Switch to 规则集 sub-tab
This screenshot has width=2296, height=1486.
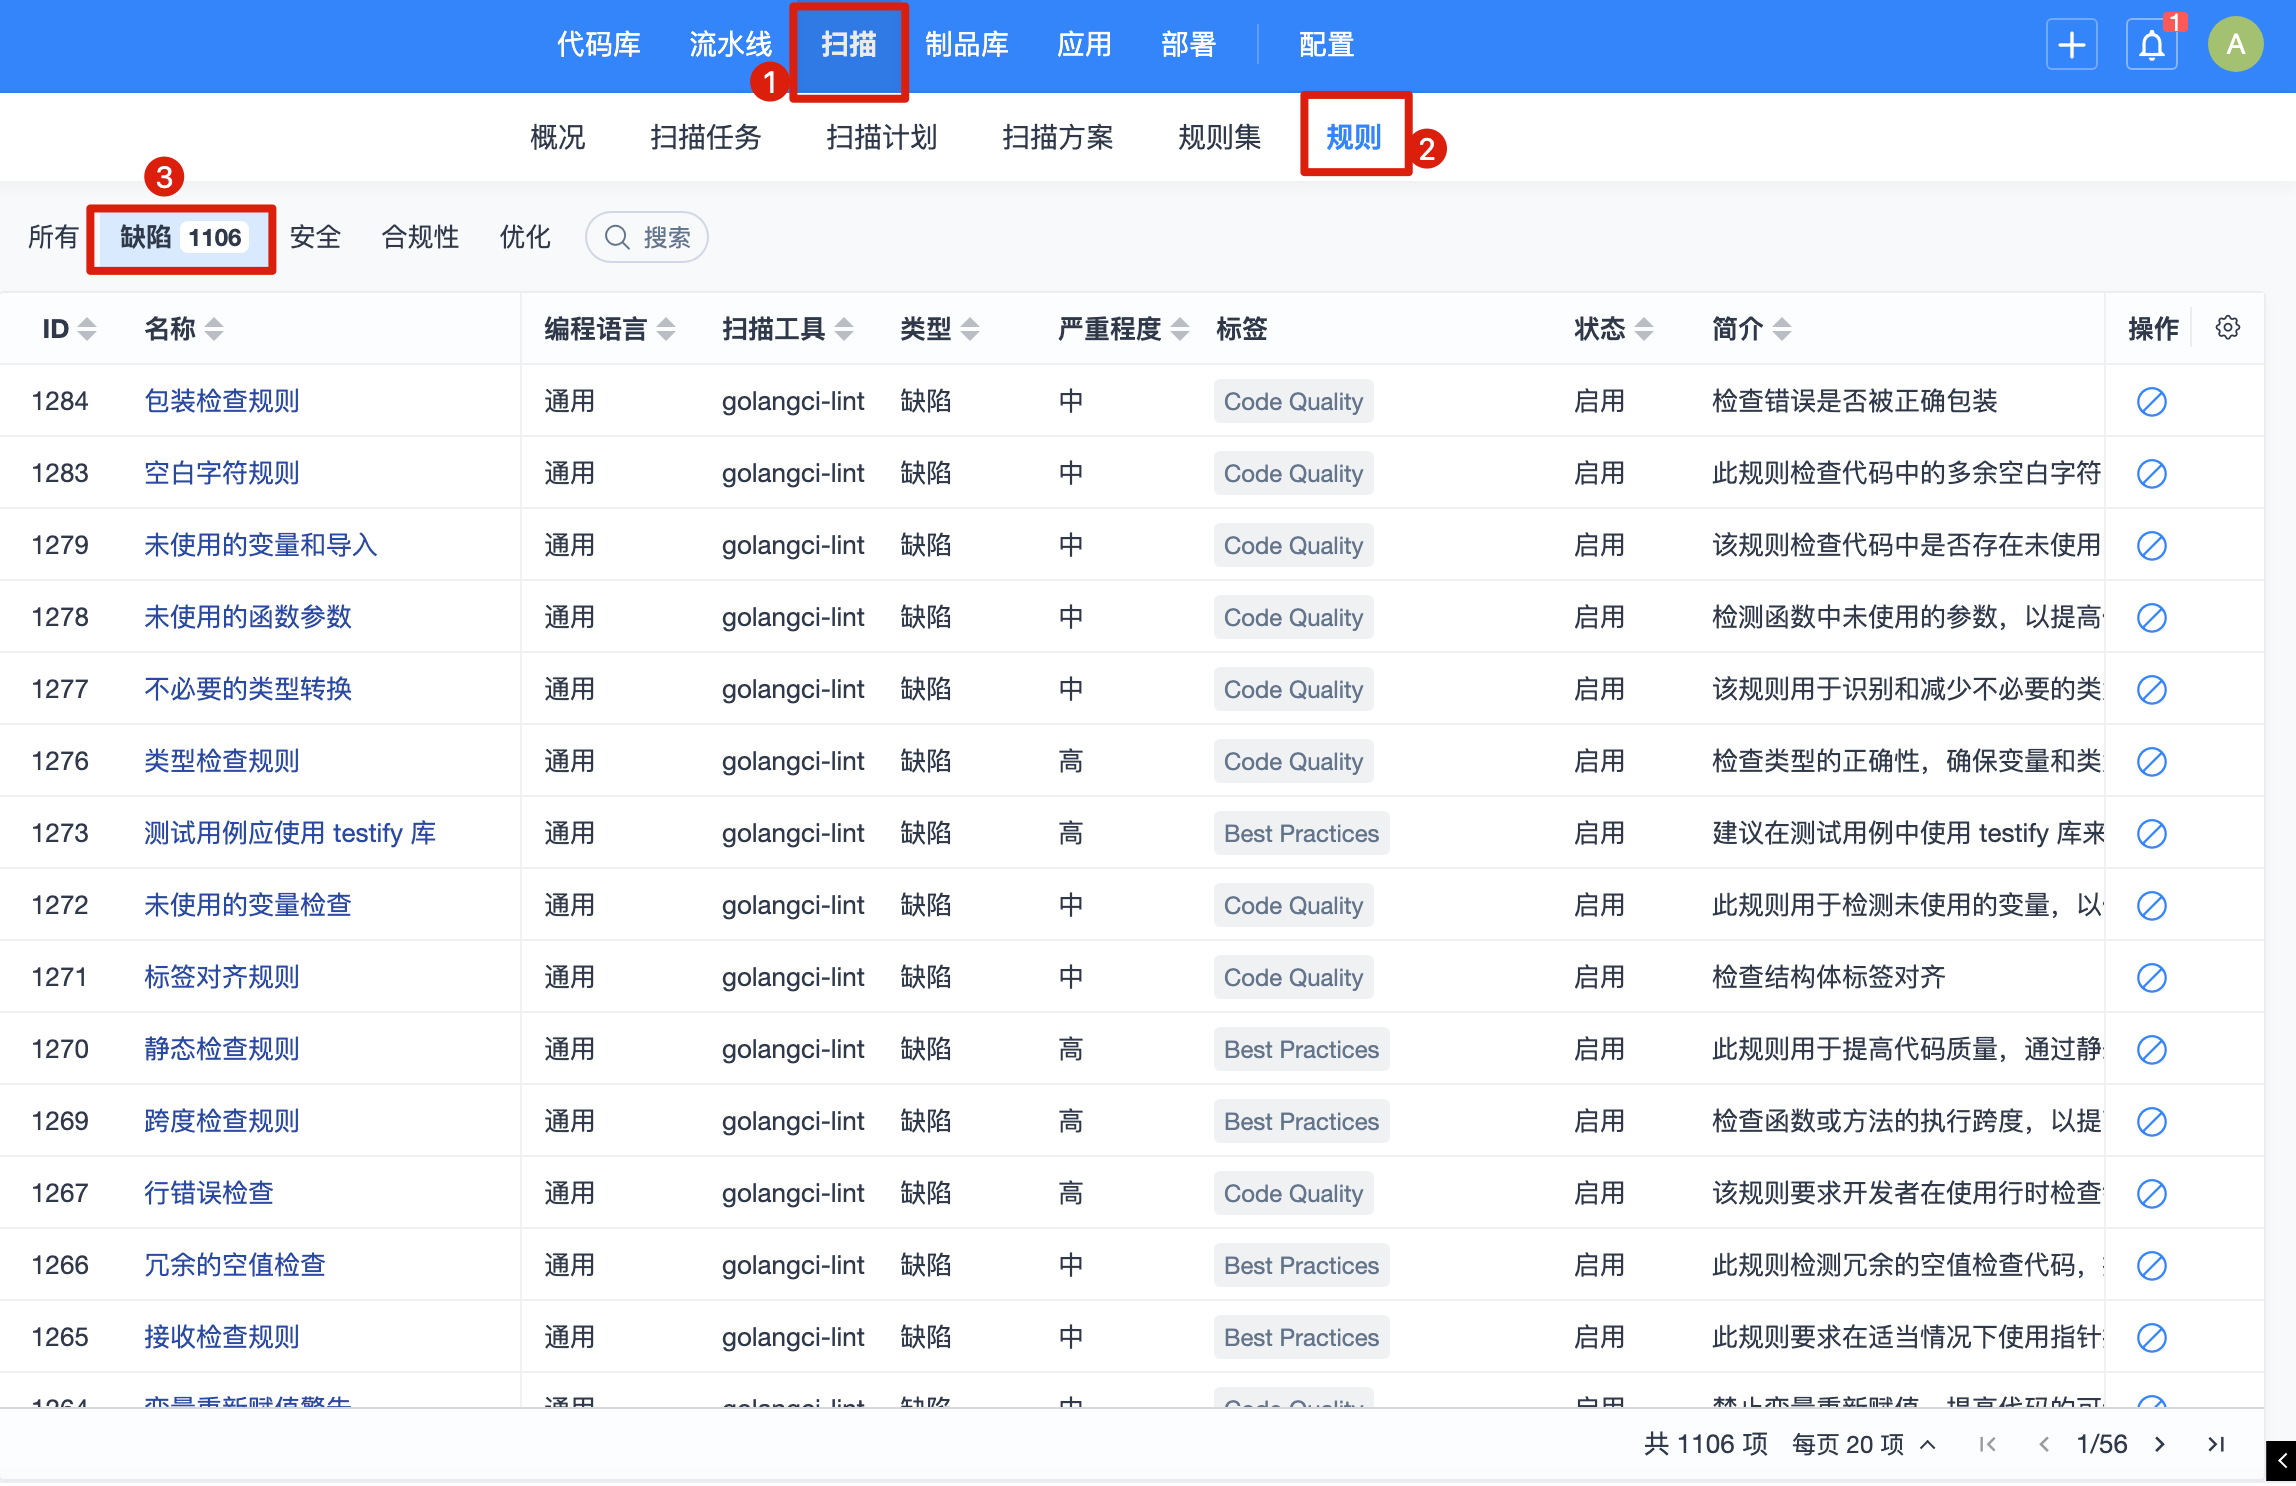tap(1219, 137)
